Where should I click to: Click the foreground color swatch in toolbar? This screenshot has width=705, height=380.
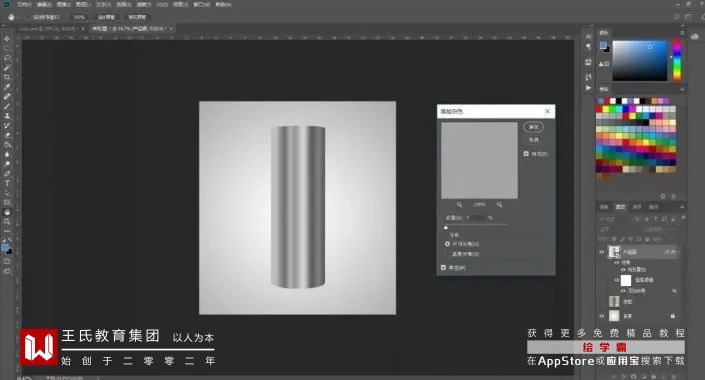(5, 247)
